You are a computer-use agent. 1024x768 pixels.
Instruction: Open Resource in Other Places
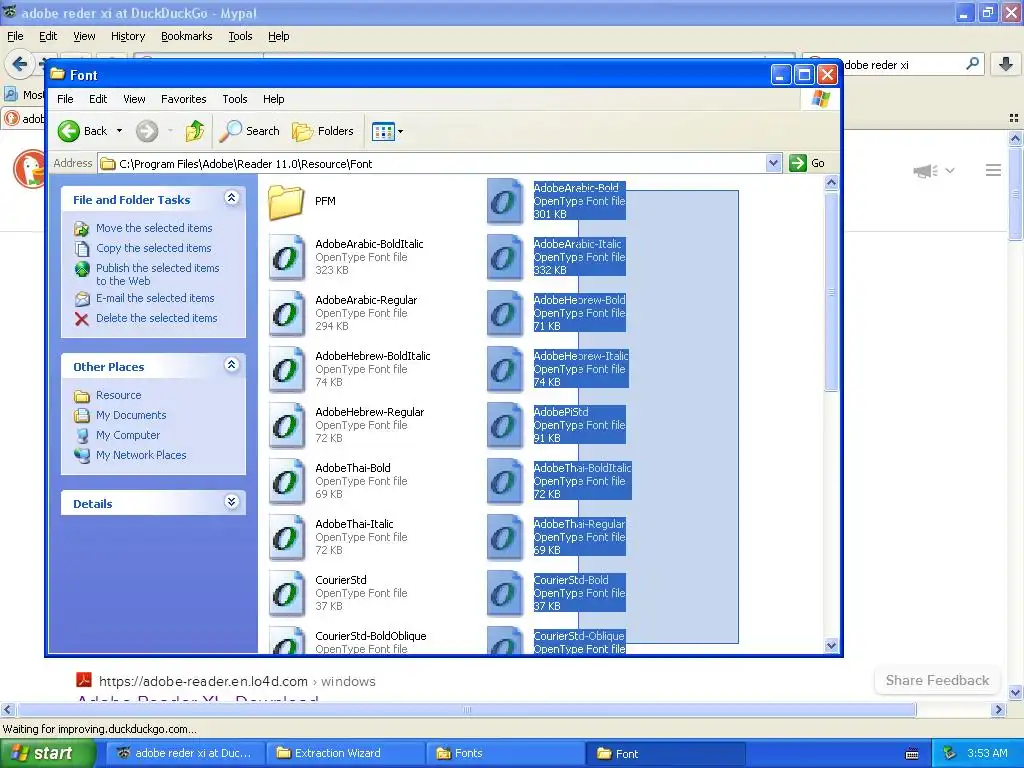118,395
